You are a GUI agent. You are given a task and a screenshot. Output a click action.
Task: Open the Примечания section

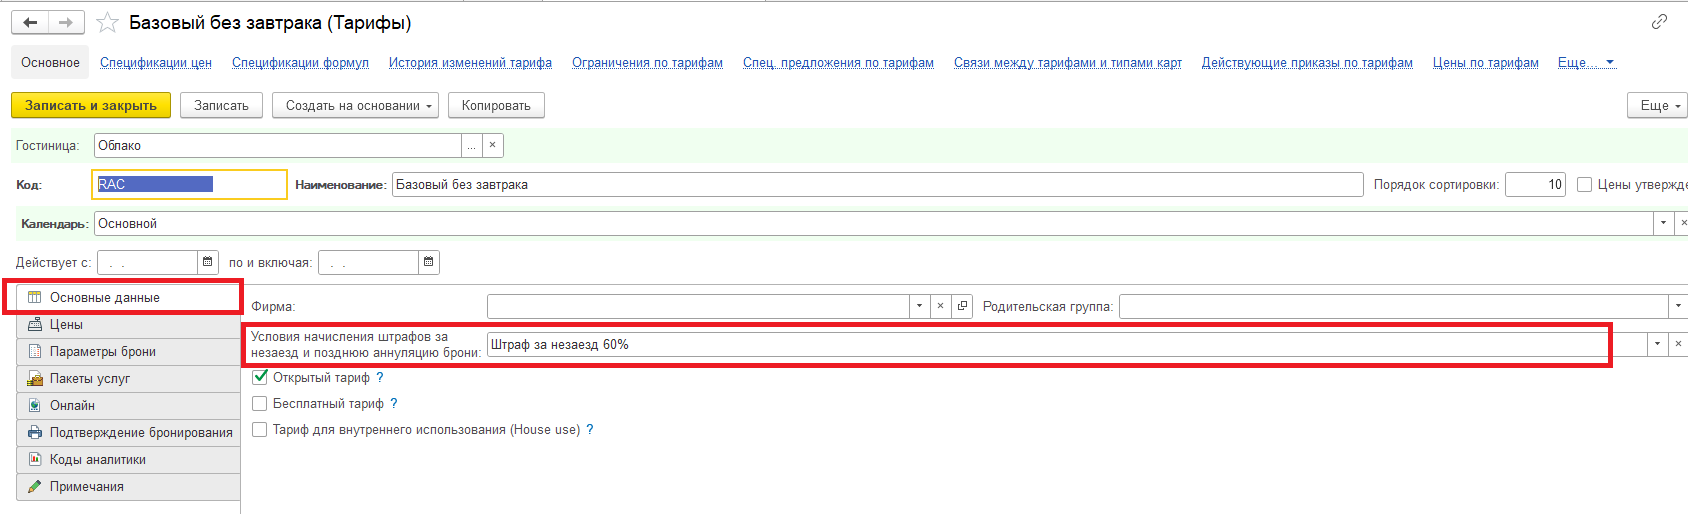coord(128,486)
